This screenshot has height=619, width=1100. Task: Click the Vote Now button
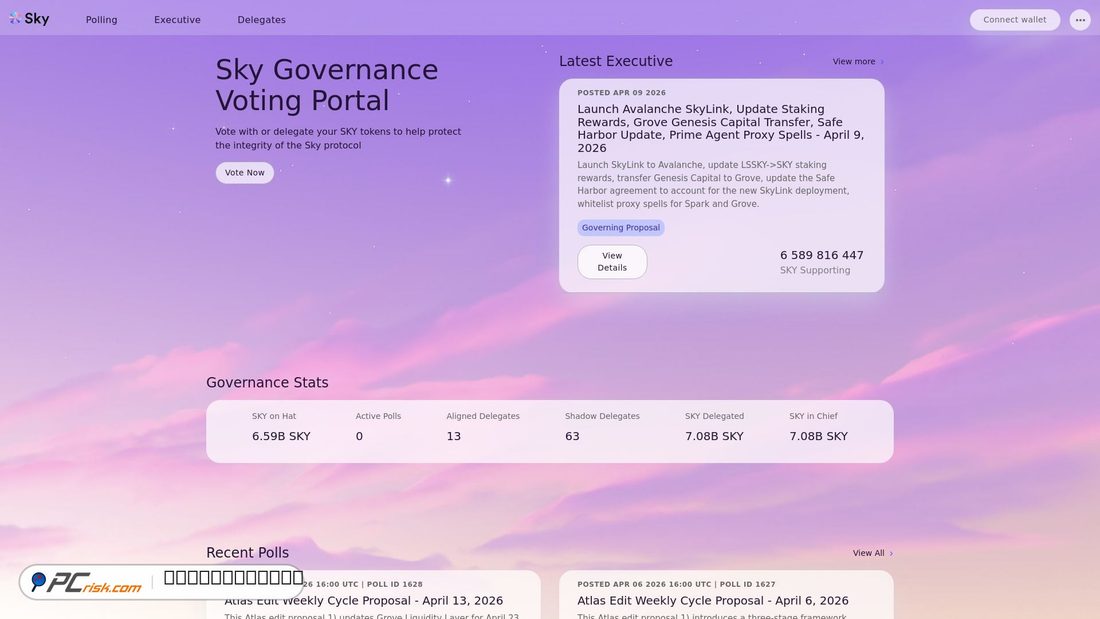pyautogui.click(x=245, y=173)
